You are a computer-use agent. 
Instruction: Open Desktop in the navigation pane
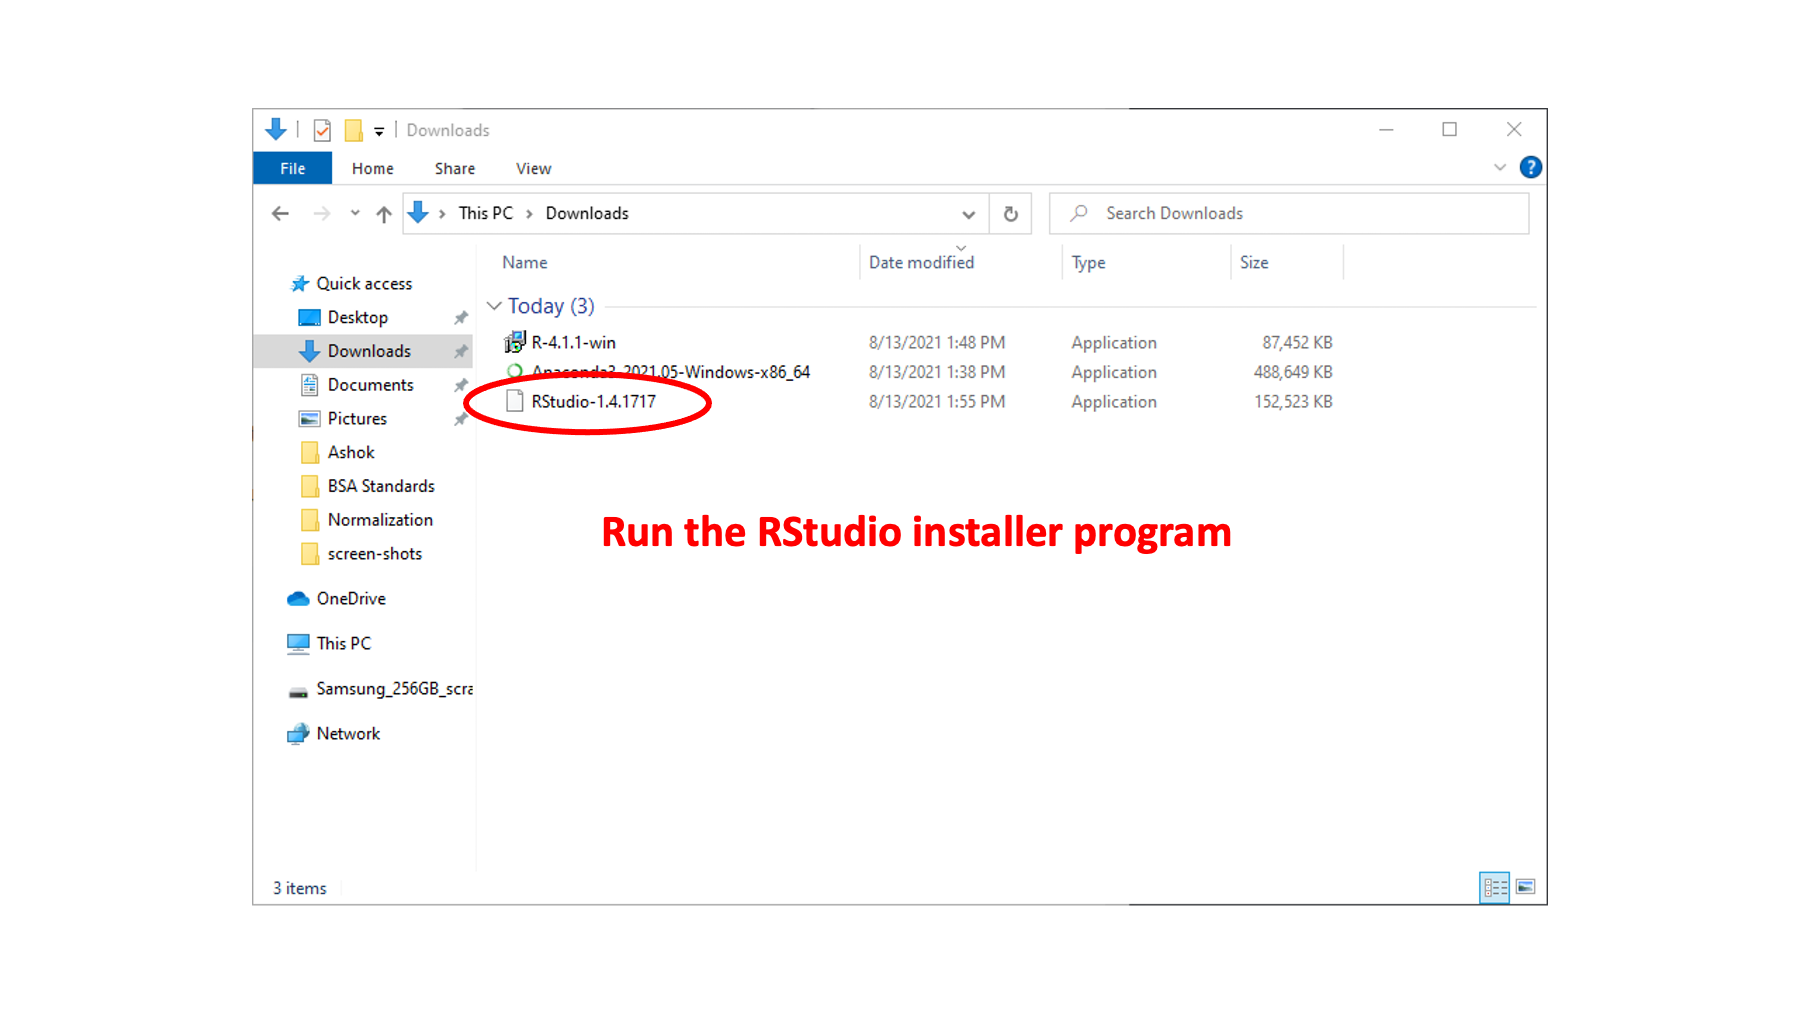(x=358, y=317)
